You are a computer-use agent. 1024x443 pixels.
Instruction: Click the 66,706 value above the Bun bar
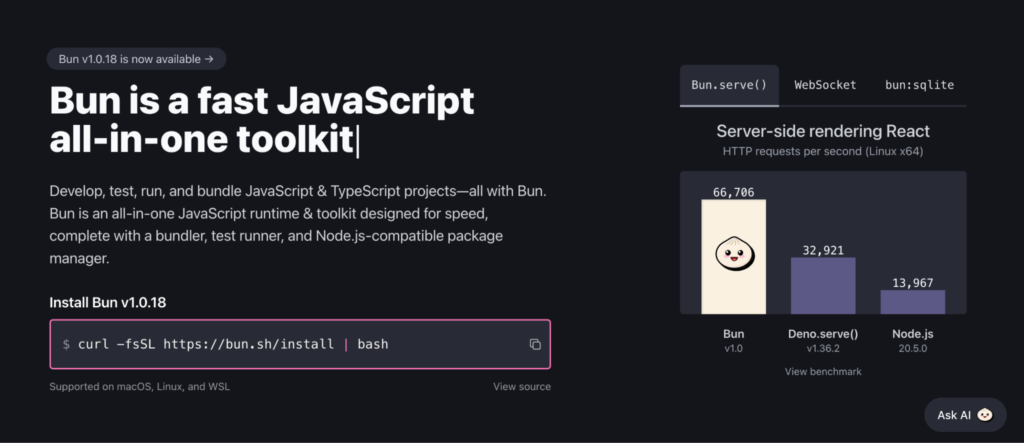tap(733, 191)
